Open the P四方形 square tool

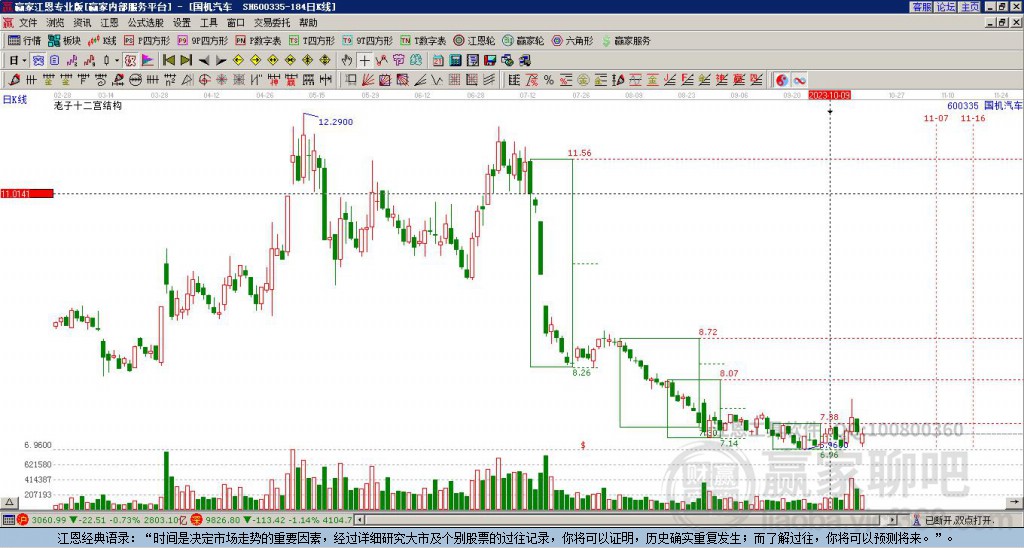[147, 40]
